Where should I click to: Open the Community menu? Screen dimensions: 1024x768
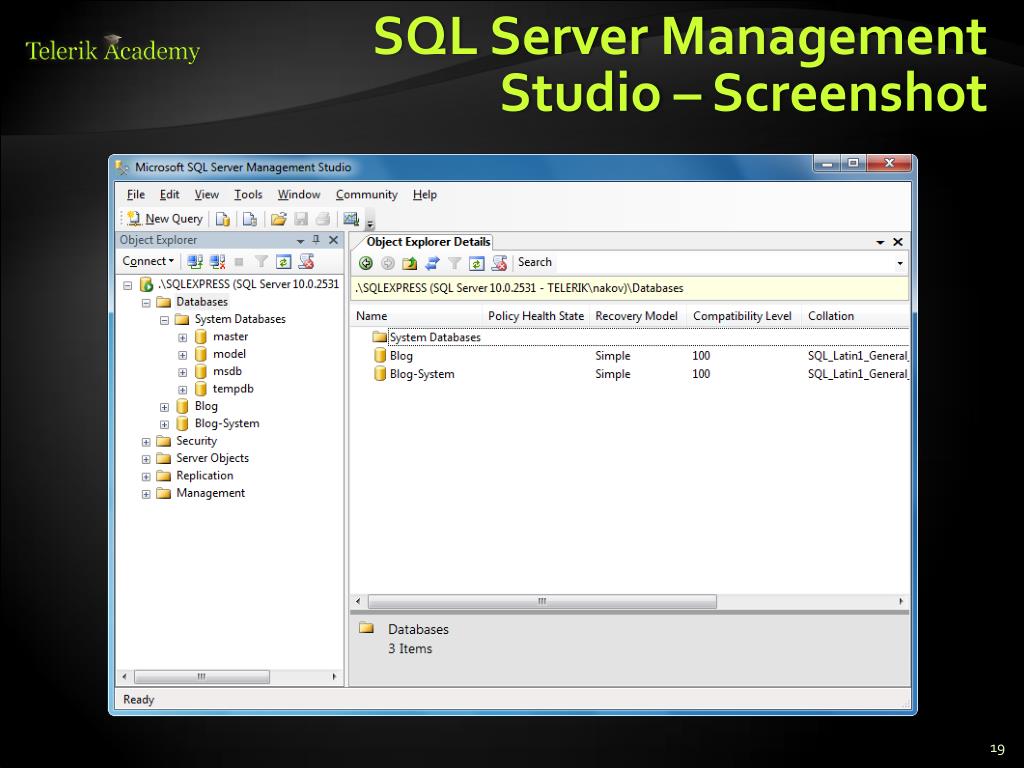tap(366, 195)
